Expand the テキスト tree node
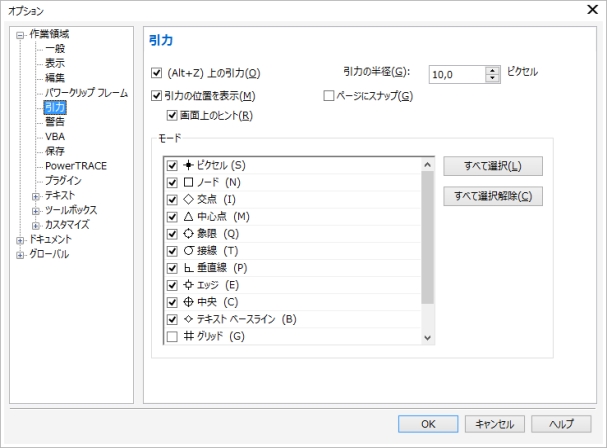607x448 pixels. [36, 195]
